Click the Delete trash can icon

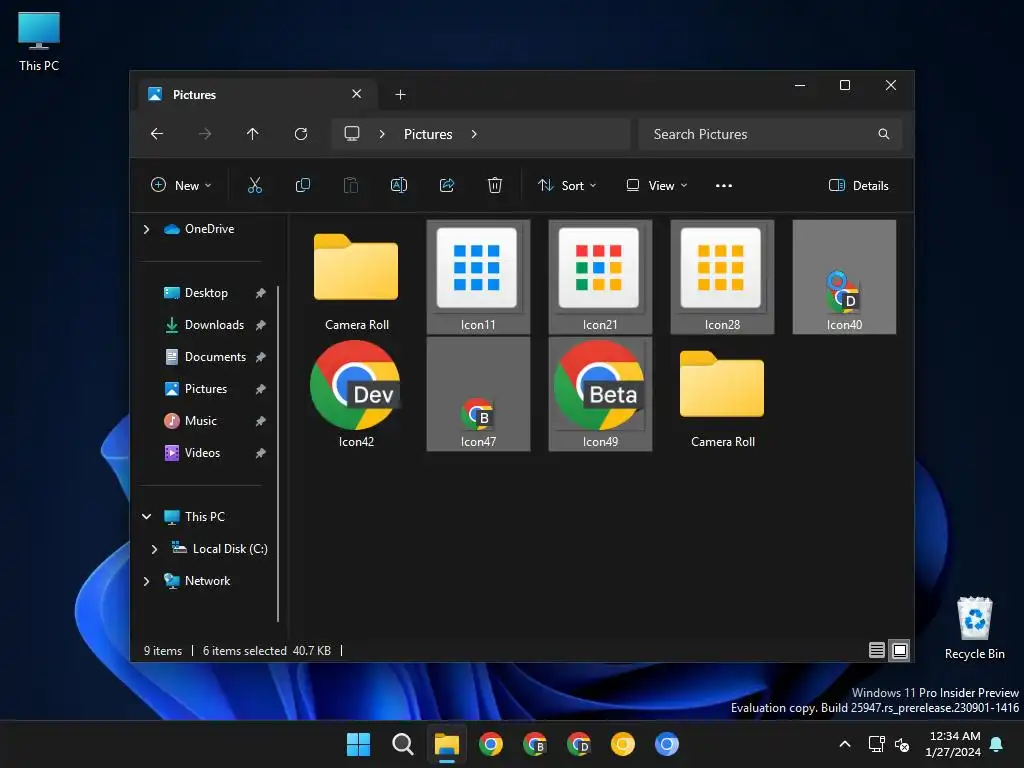point(495,185)
